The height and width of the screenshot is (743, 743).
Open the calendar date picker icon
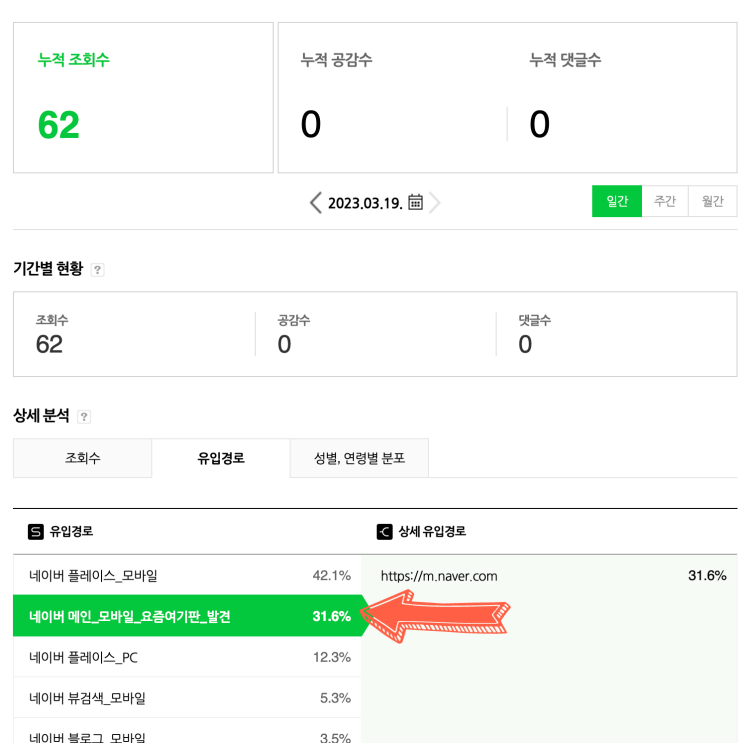416,202
